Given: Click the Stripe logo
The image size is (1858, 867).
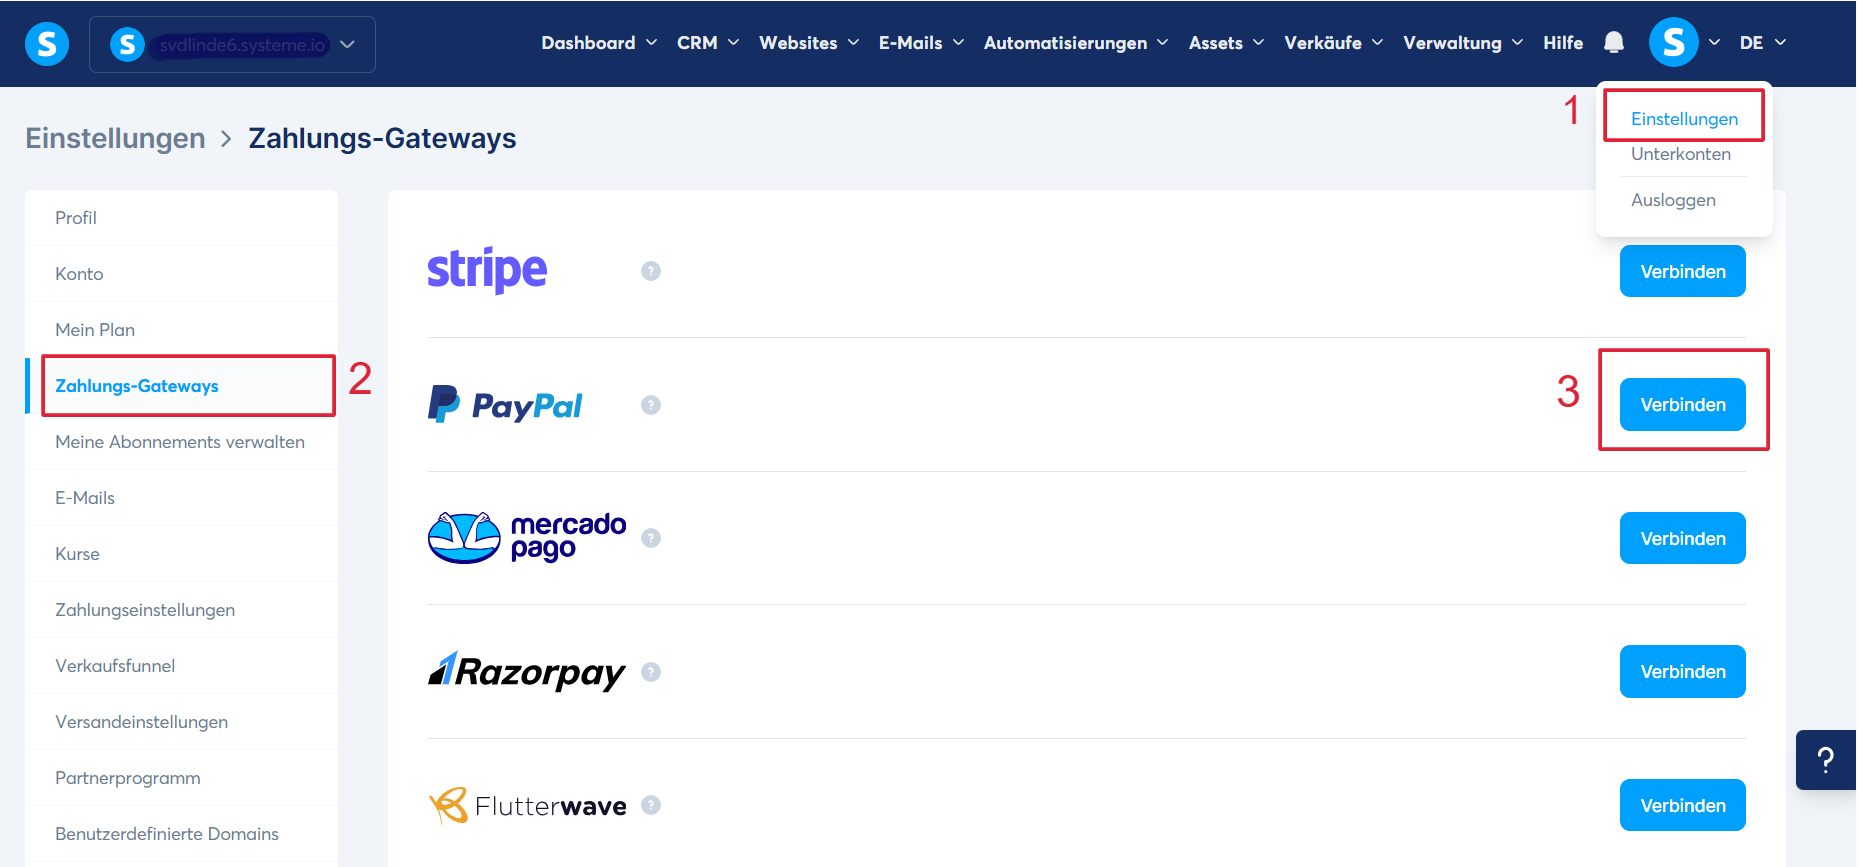Looking at the screenshot, I should click(x=487, y=270).
